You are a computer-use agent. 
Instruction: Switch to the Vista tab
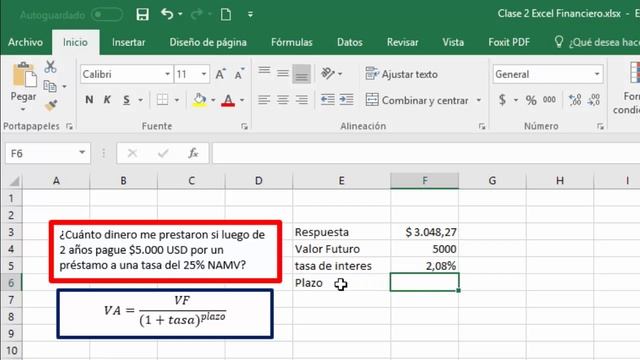(x=453, y=42)
